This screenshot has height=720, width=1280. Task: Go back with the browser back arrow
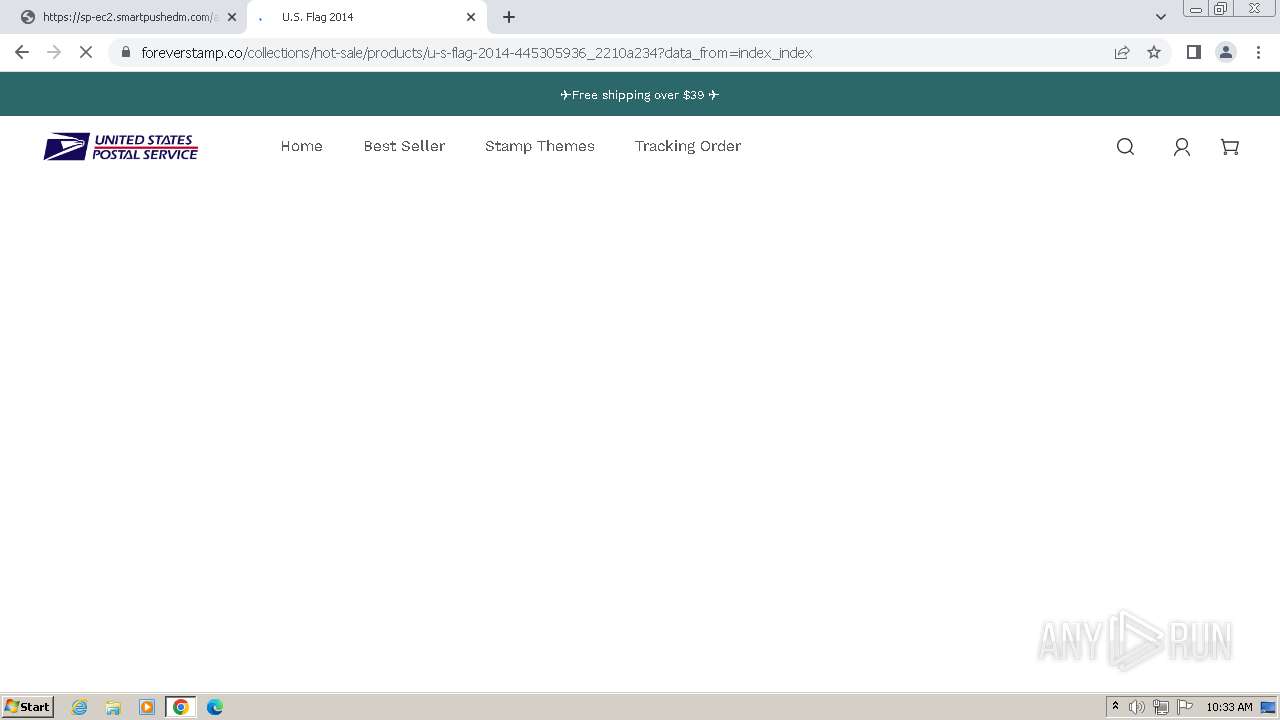pyautogui.click(x=22, y=52)
